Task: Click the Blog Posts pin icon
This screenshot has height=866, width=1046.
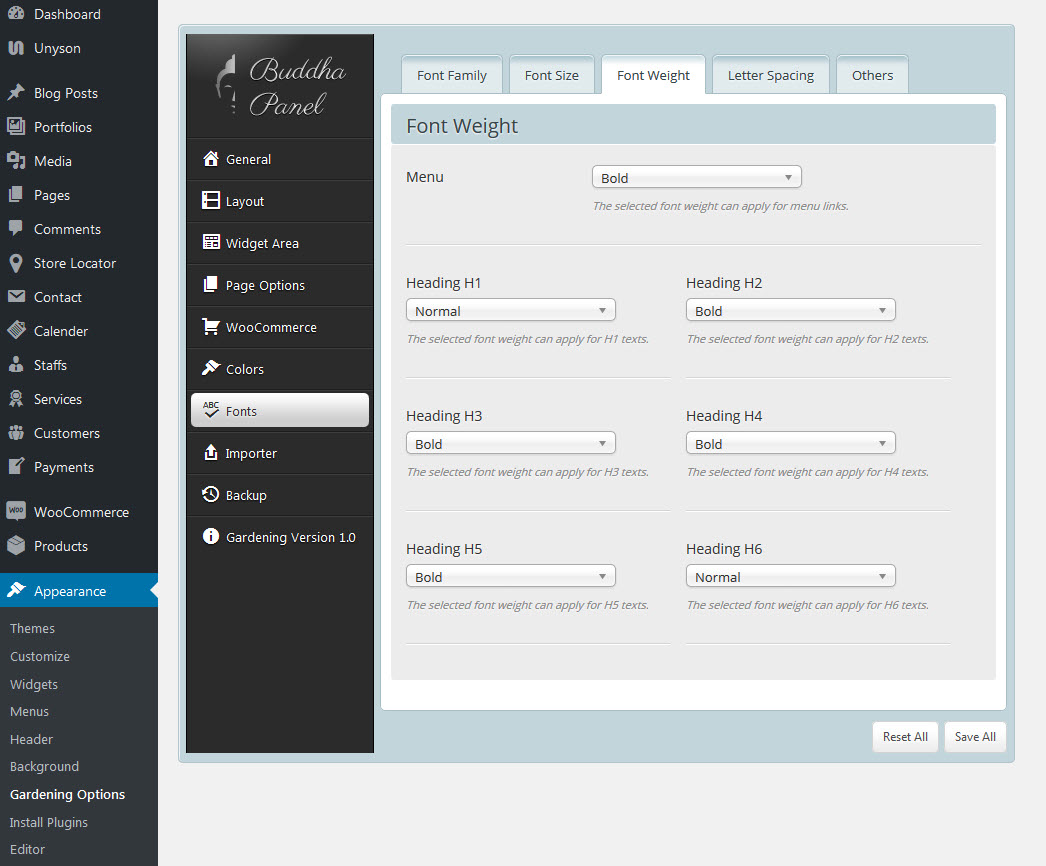Action: [16, 93]
